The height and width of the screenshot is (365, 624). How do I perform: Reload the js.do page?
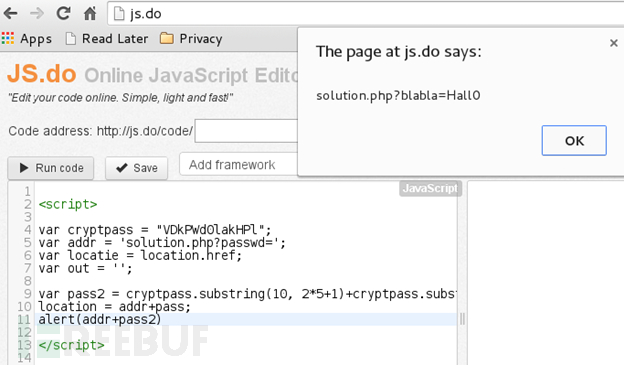63,14
